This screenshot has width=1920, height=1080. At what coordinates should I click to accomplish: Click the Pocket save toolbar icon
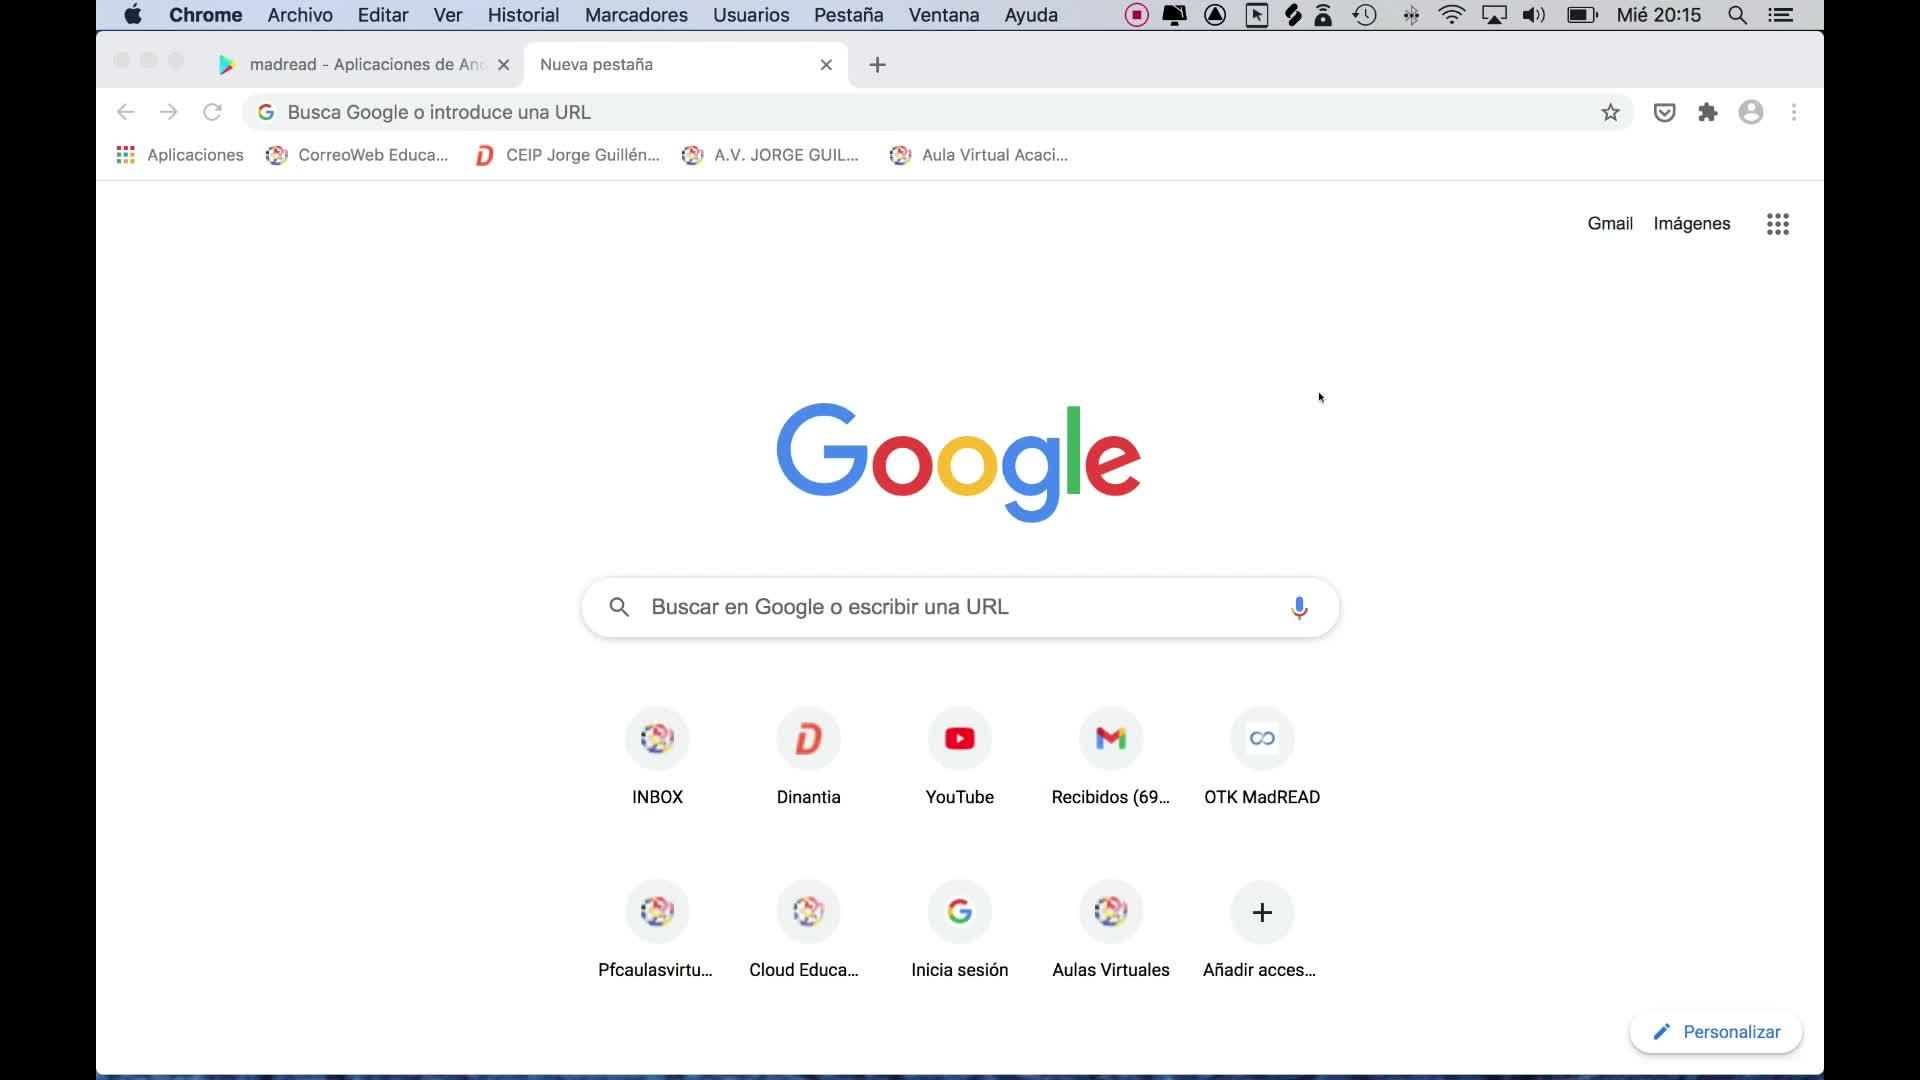[x=1664, y=112]
